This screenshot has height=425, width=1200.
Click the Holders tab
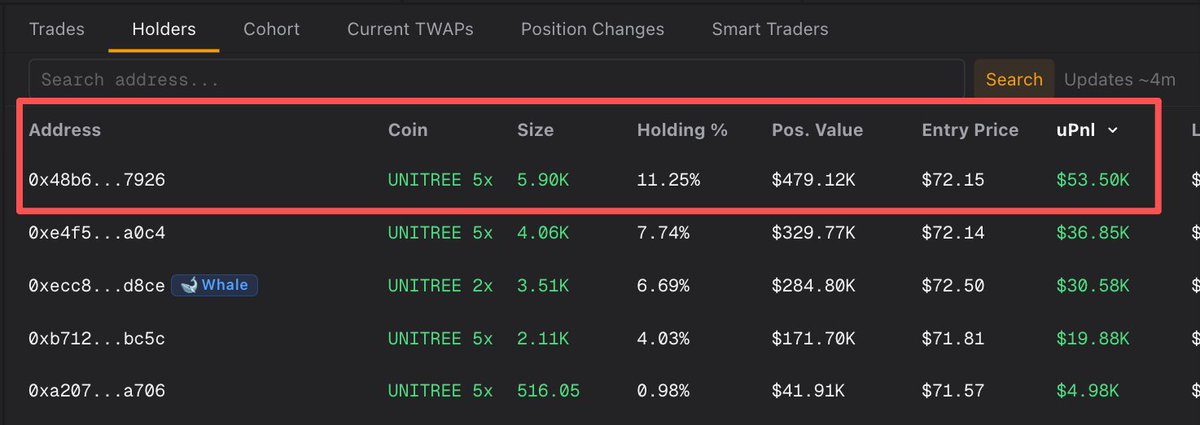[x=164, y=29]
